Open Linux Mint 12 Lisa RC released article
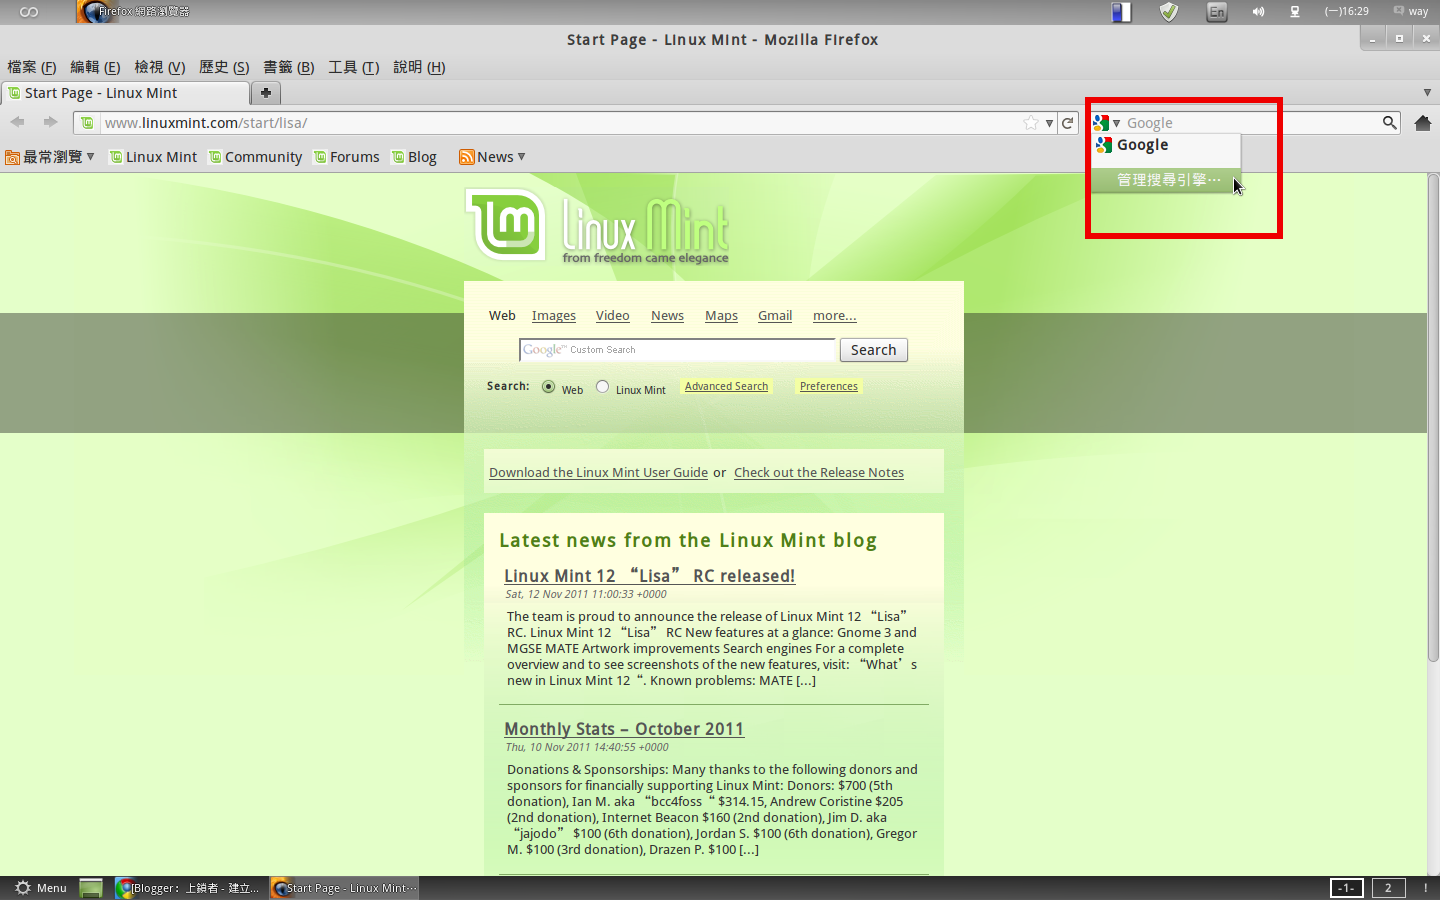Viewport: 1440px width, 900px height. coord(650,576)
